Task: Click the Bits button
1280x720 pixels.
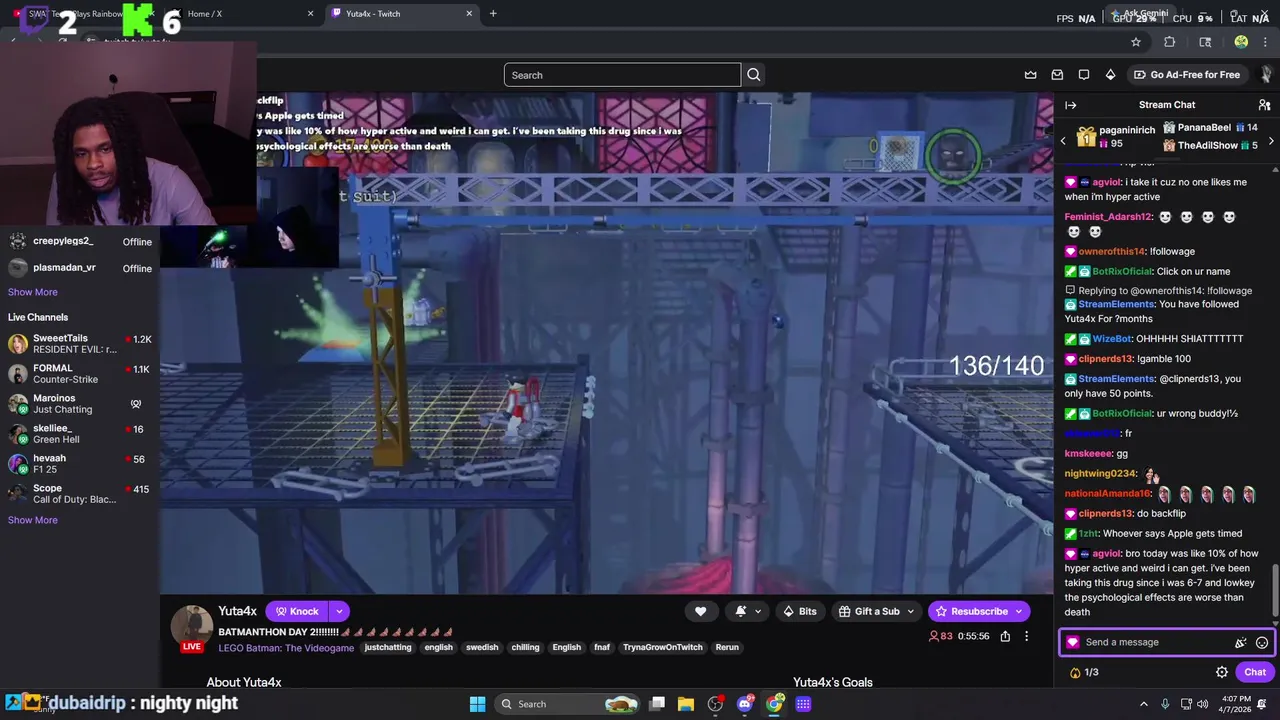Action: (799, 611)
